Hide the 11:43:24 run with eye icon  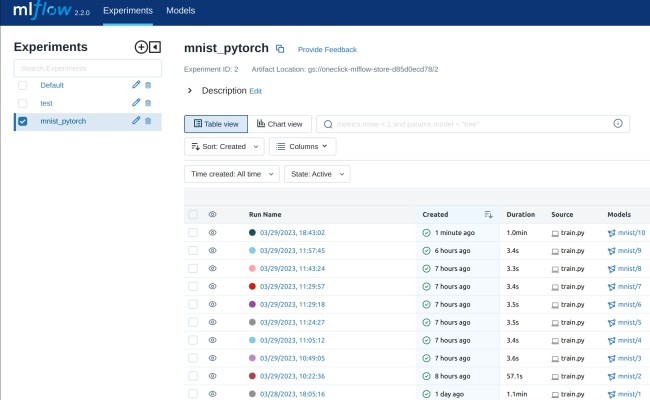(212, 268)
